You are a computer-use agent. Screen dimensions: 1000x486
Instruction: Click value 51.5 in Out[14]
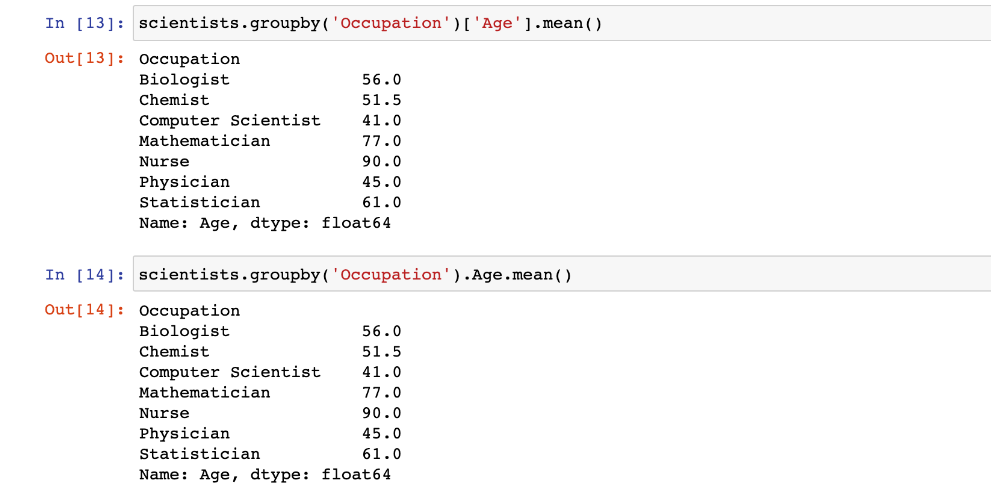[381, 351]
